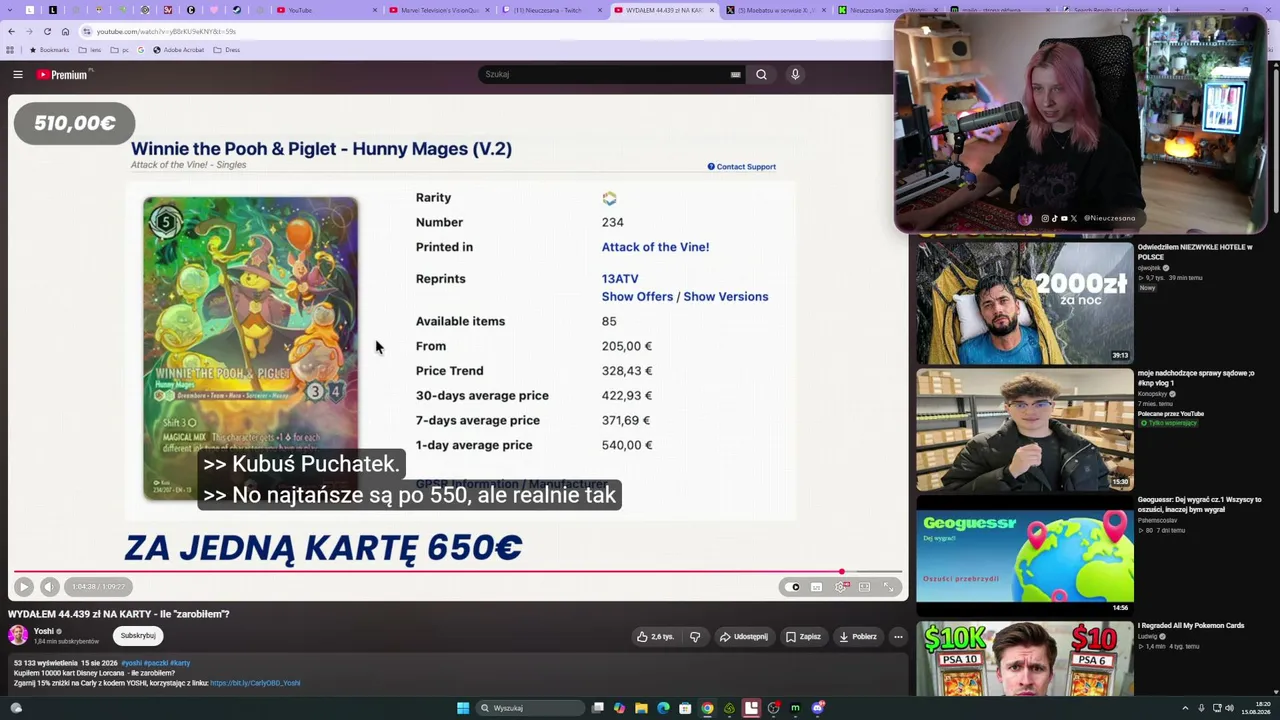Open the Windows Start menu
The width and height of the screenshot is (1280, 720).
[463, 708]
